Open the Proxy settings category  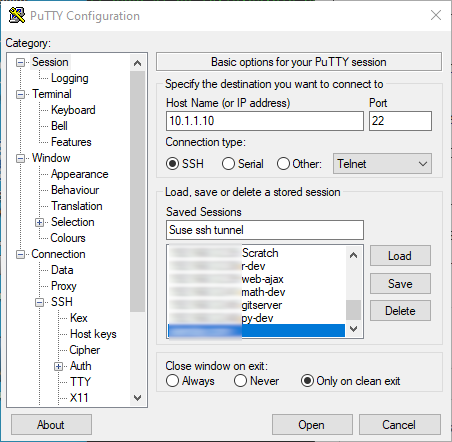click(x=64, y=286)
